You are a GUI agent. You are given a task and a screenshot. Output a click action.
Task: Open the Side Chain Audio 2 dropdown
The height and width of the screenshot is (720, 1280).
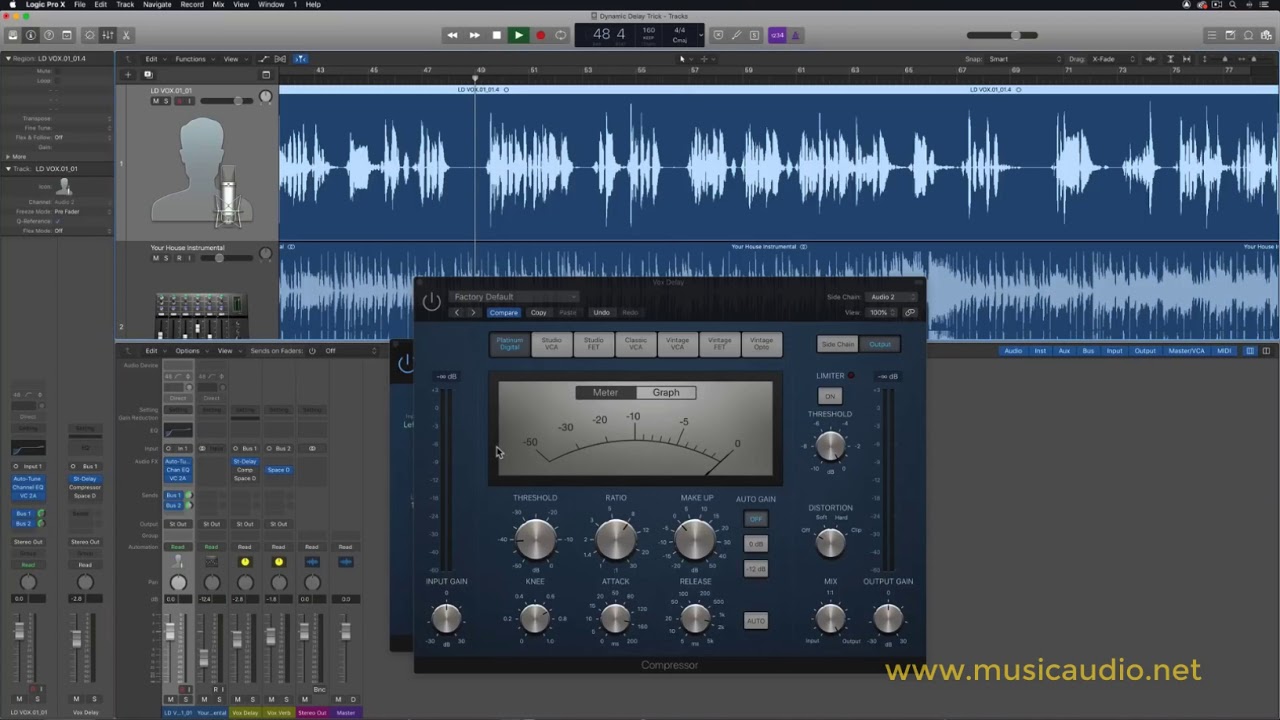coord(892,297)
